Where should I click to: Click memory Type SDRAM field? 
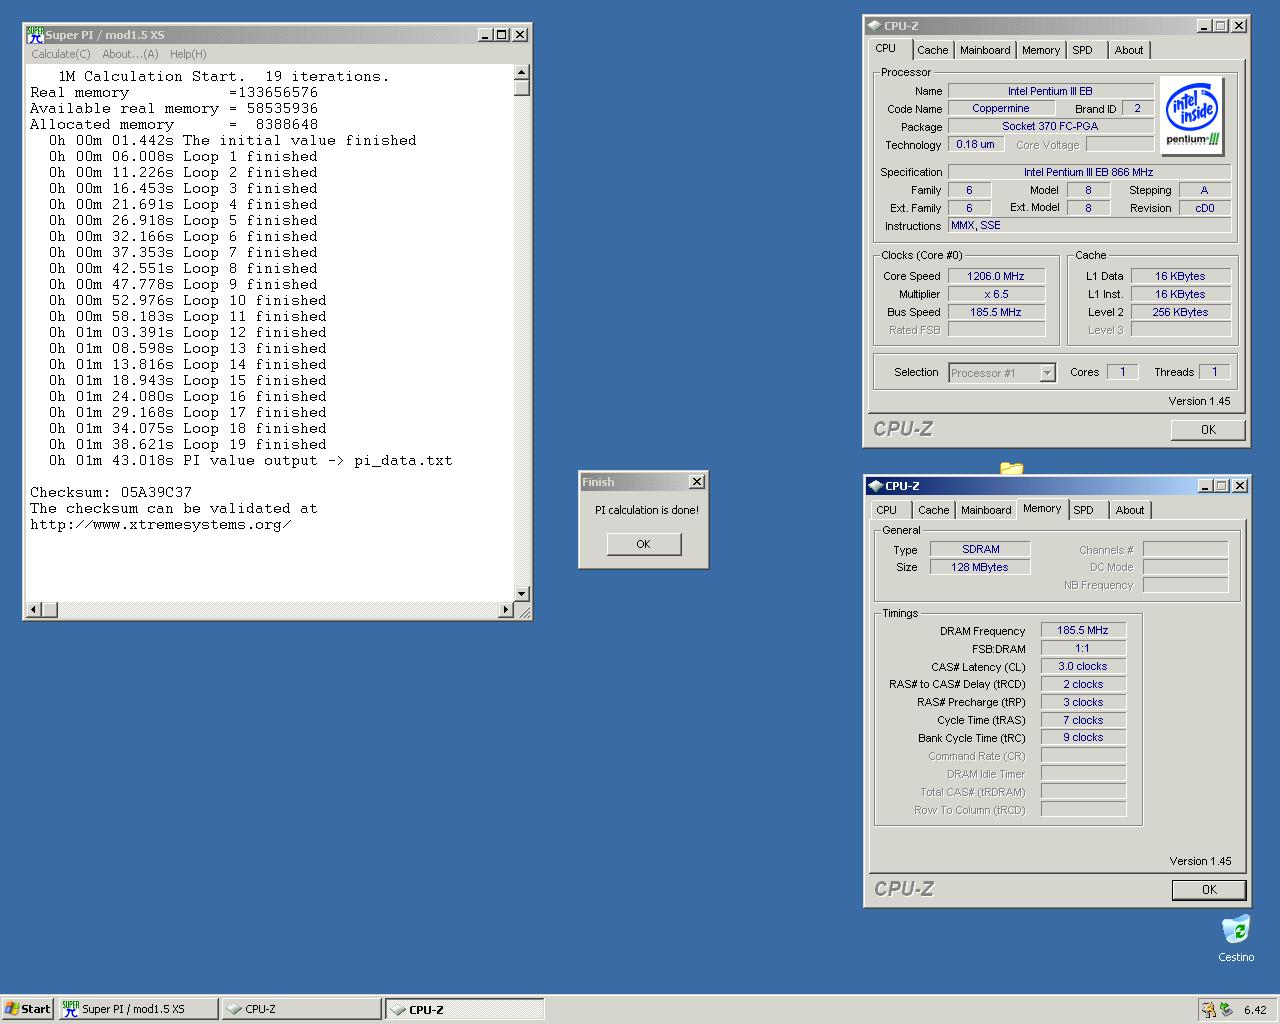(980, 549)
